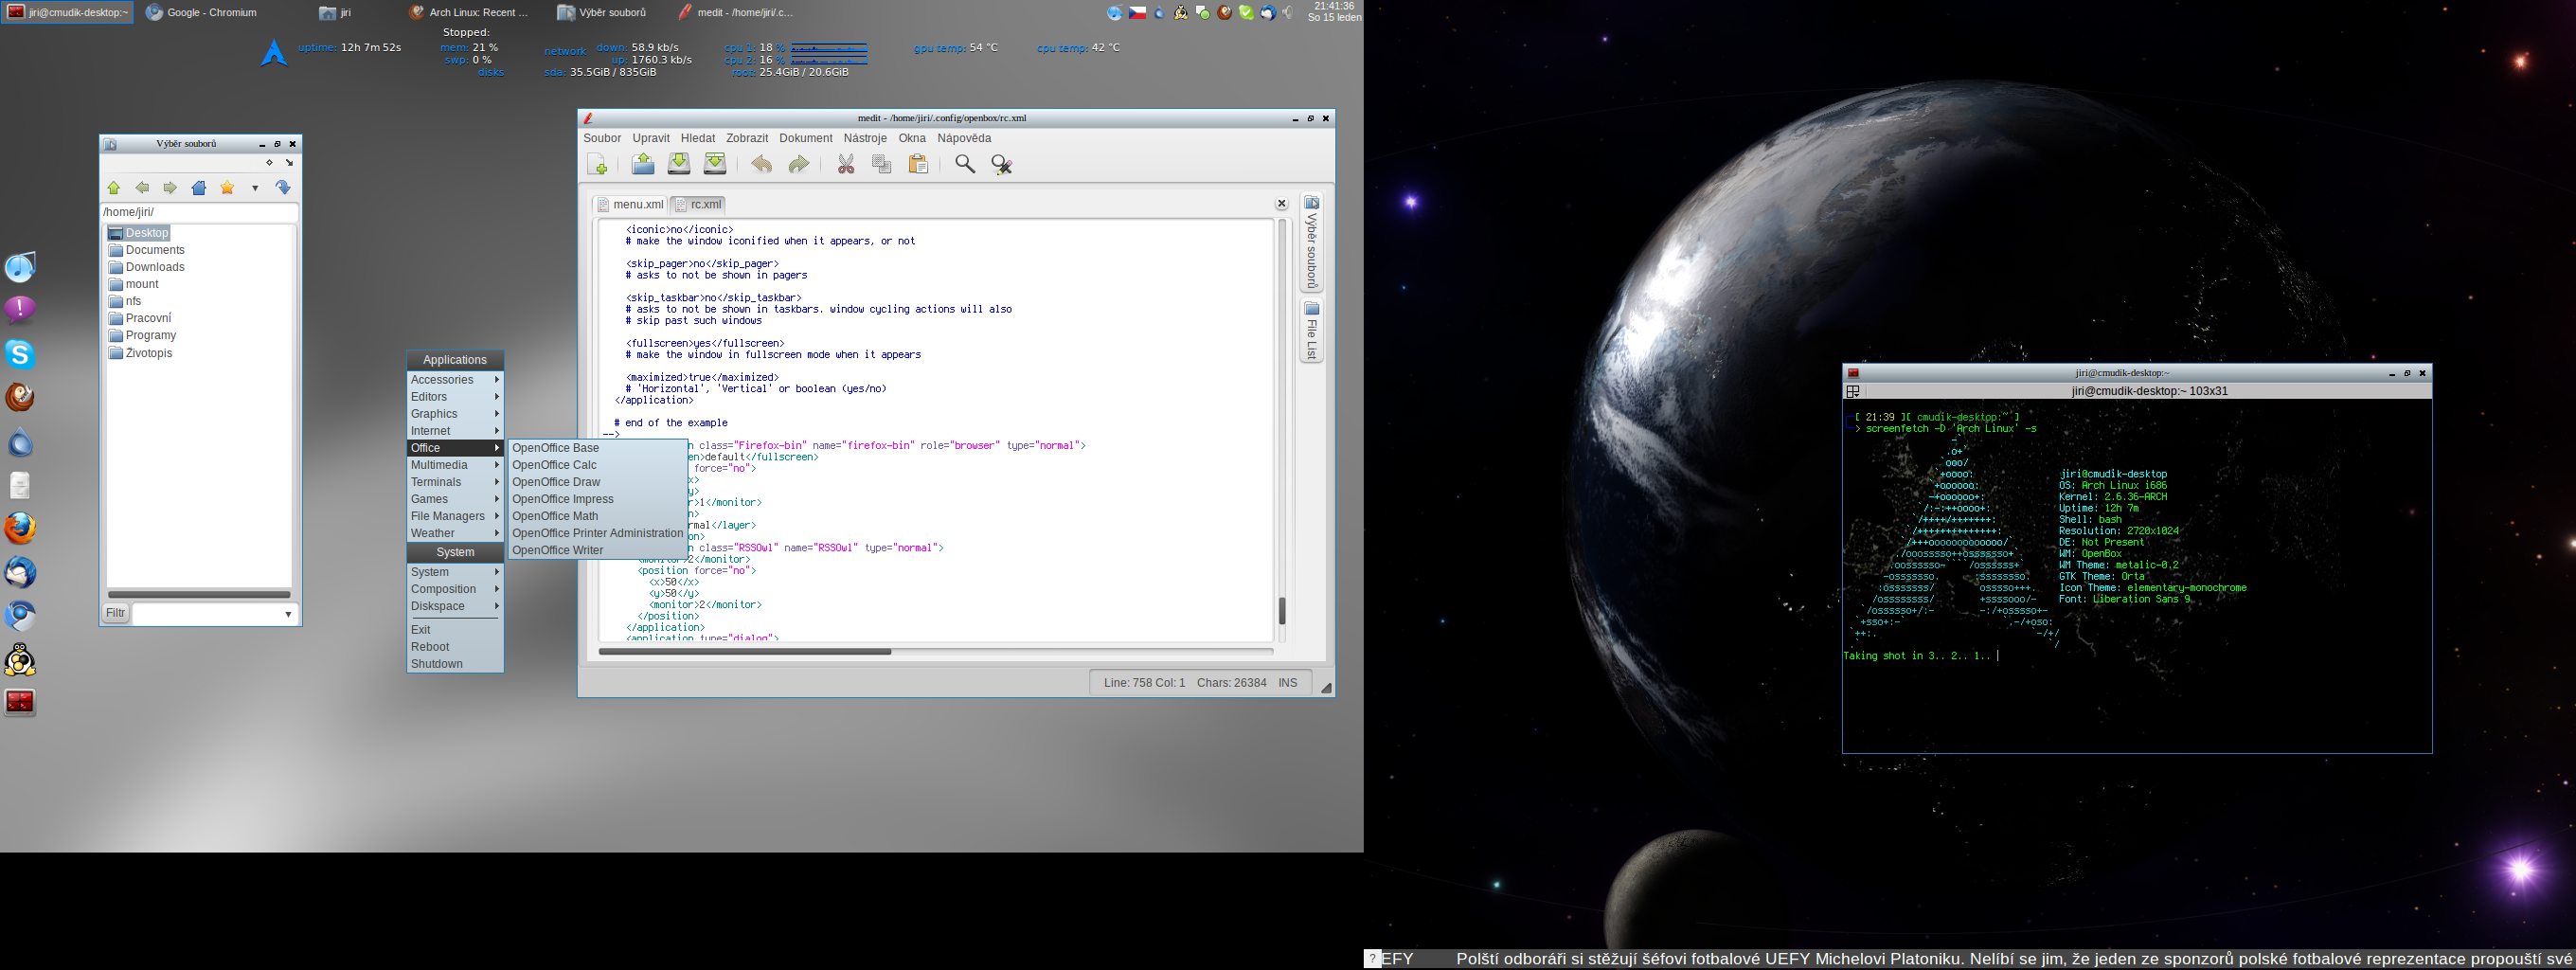
Task: Launch Thunderbird from the dock
Action: [x=20, y=572]
